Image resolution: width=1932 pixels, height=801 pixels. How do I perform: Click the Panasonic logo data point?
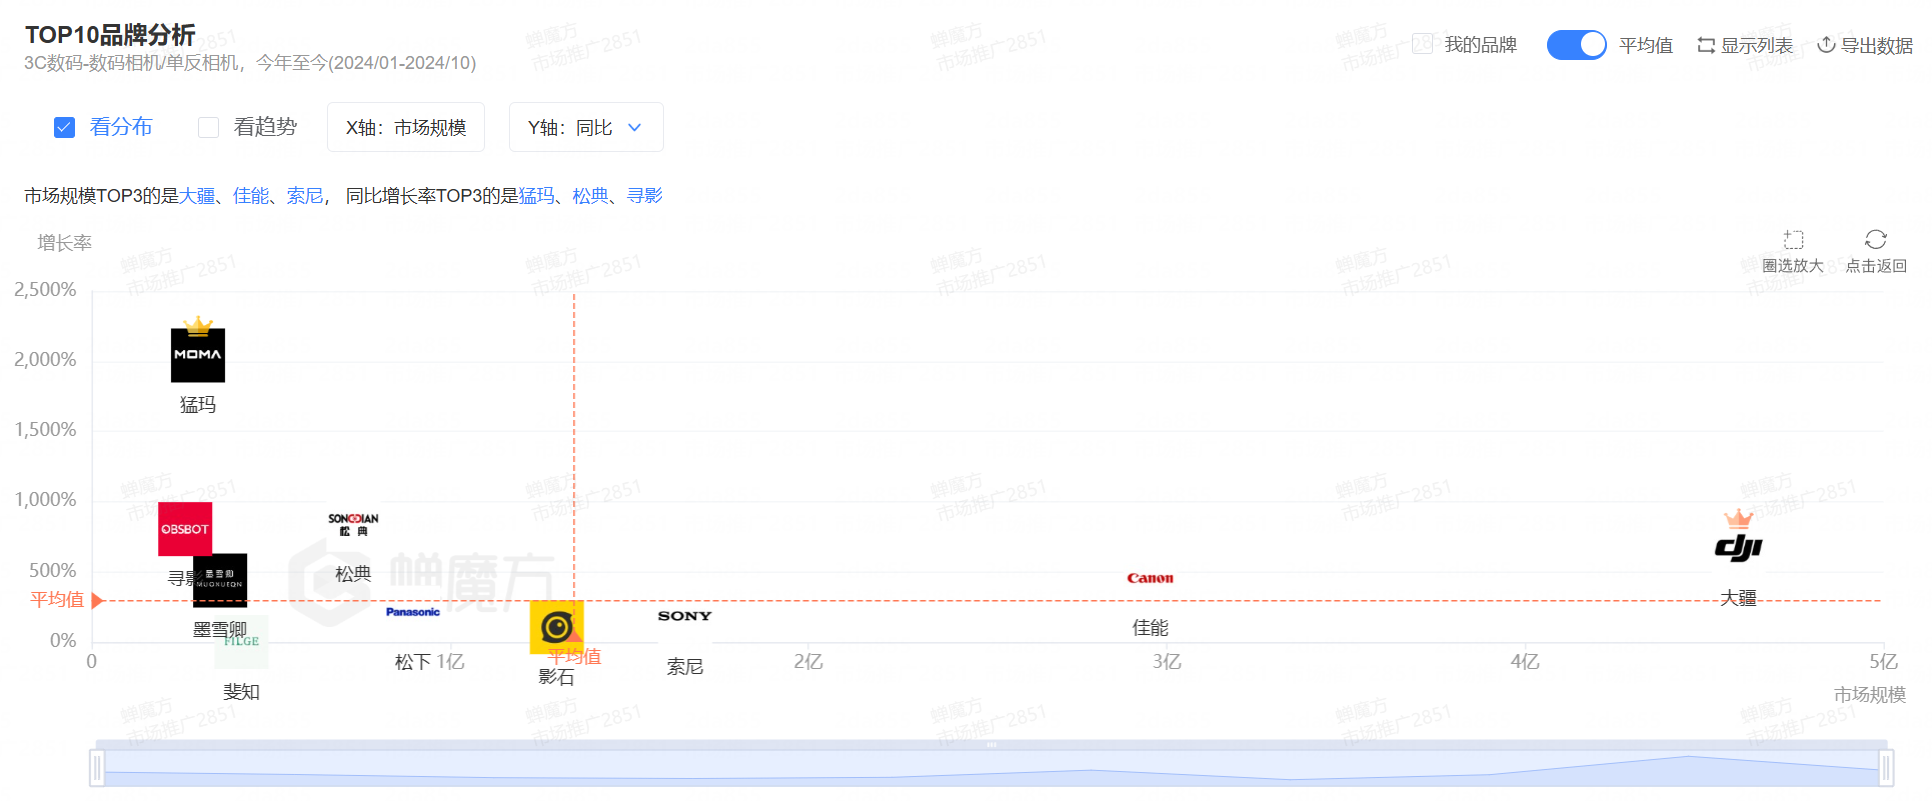[413, 612]
